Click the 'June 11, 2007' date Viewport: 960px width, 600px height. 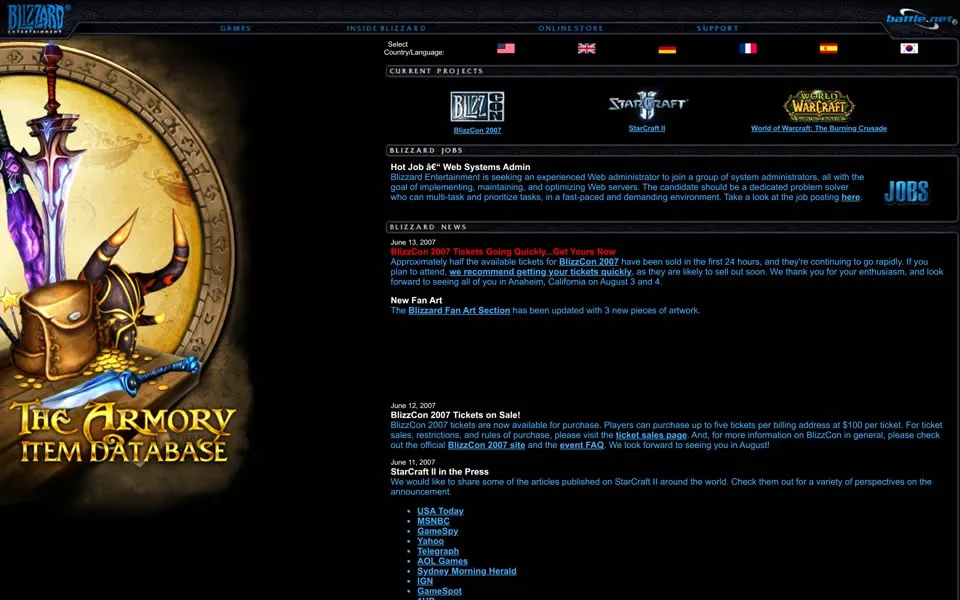[413, 463]
